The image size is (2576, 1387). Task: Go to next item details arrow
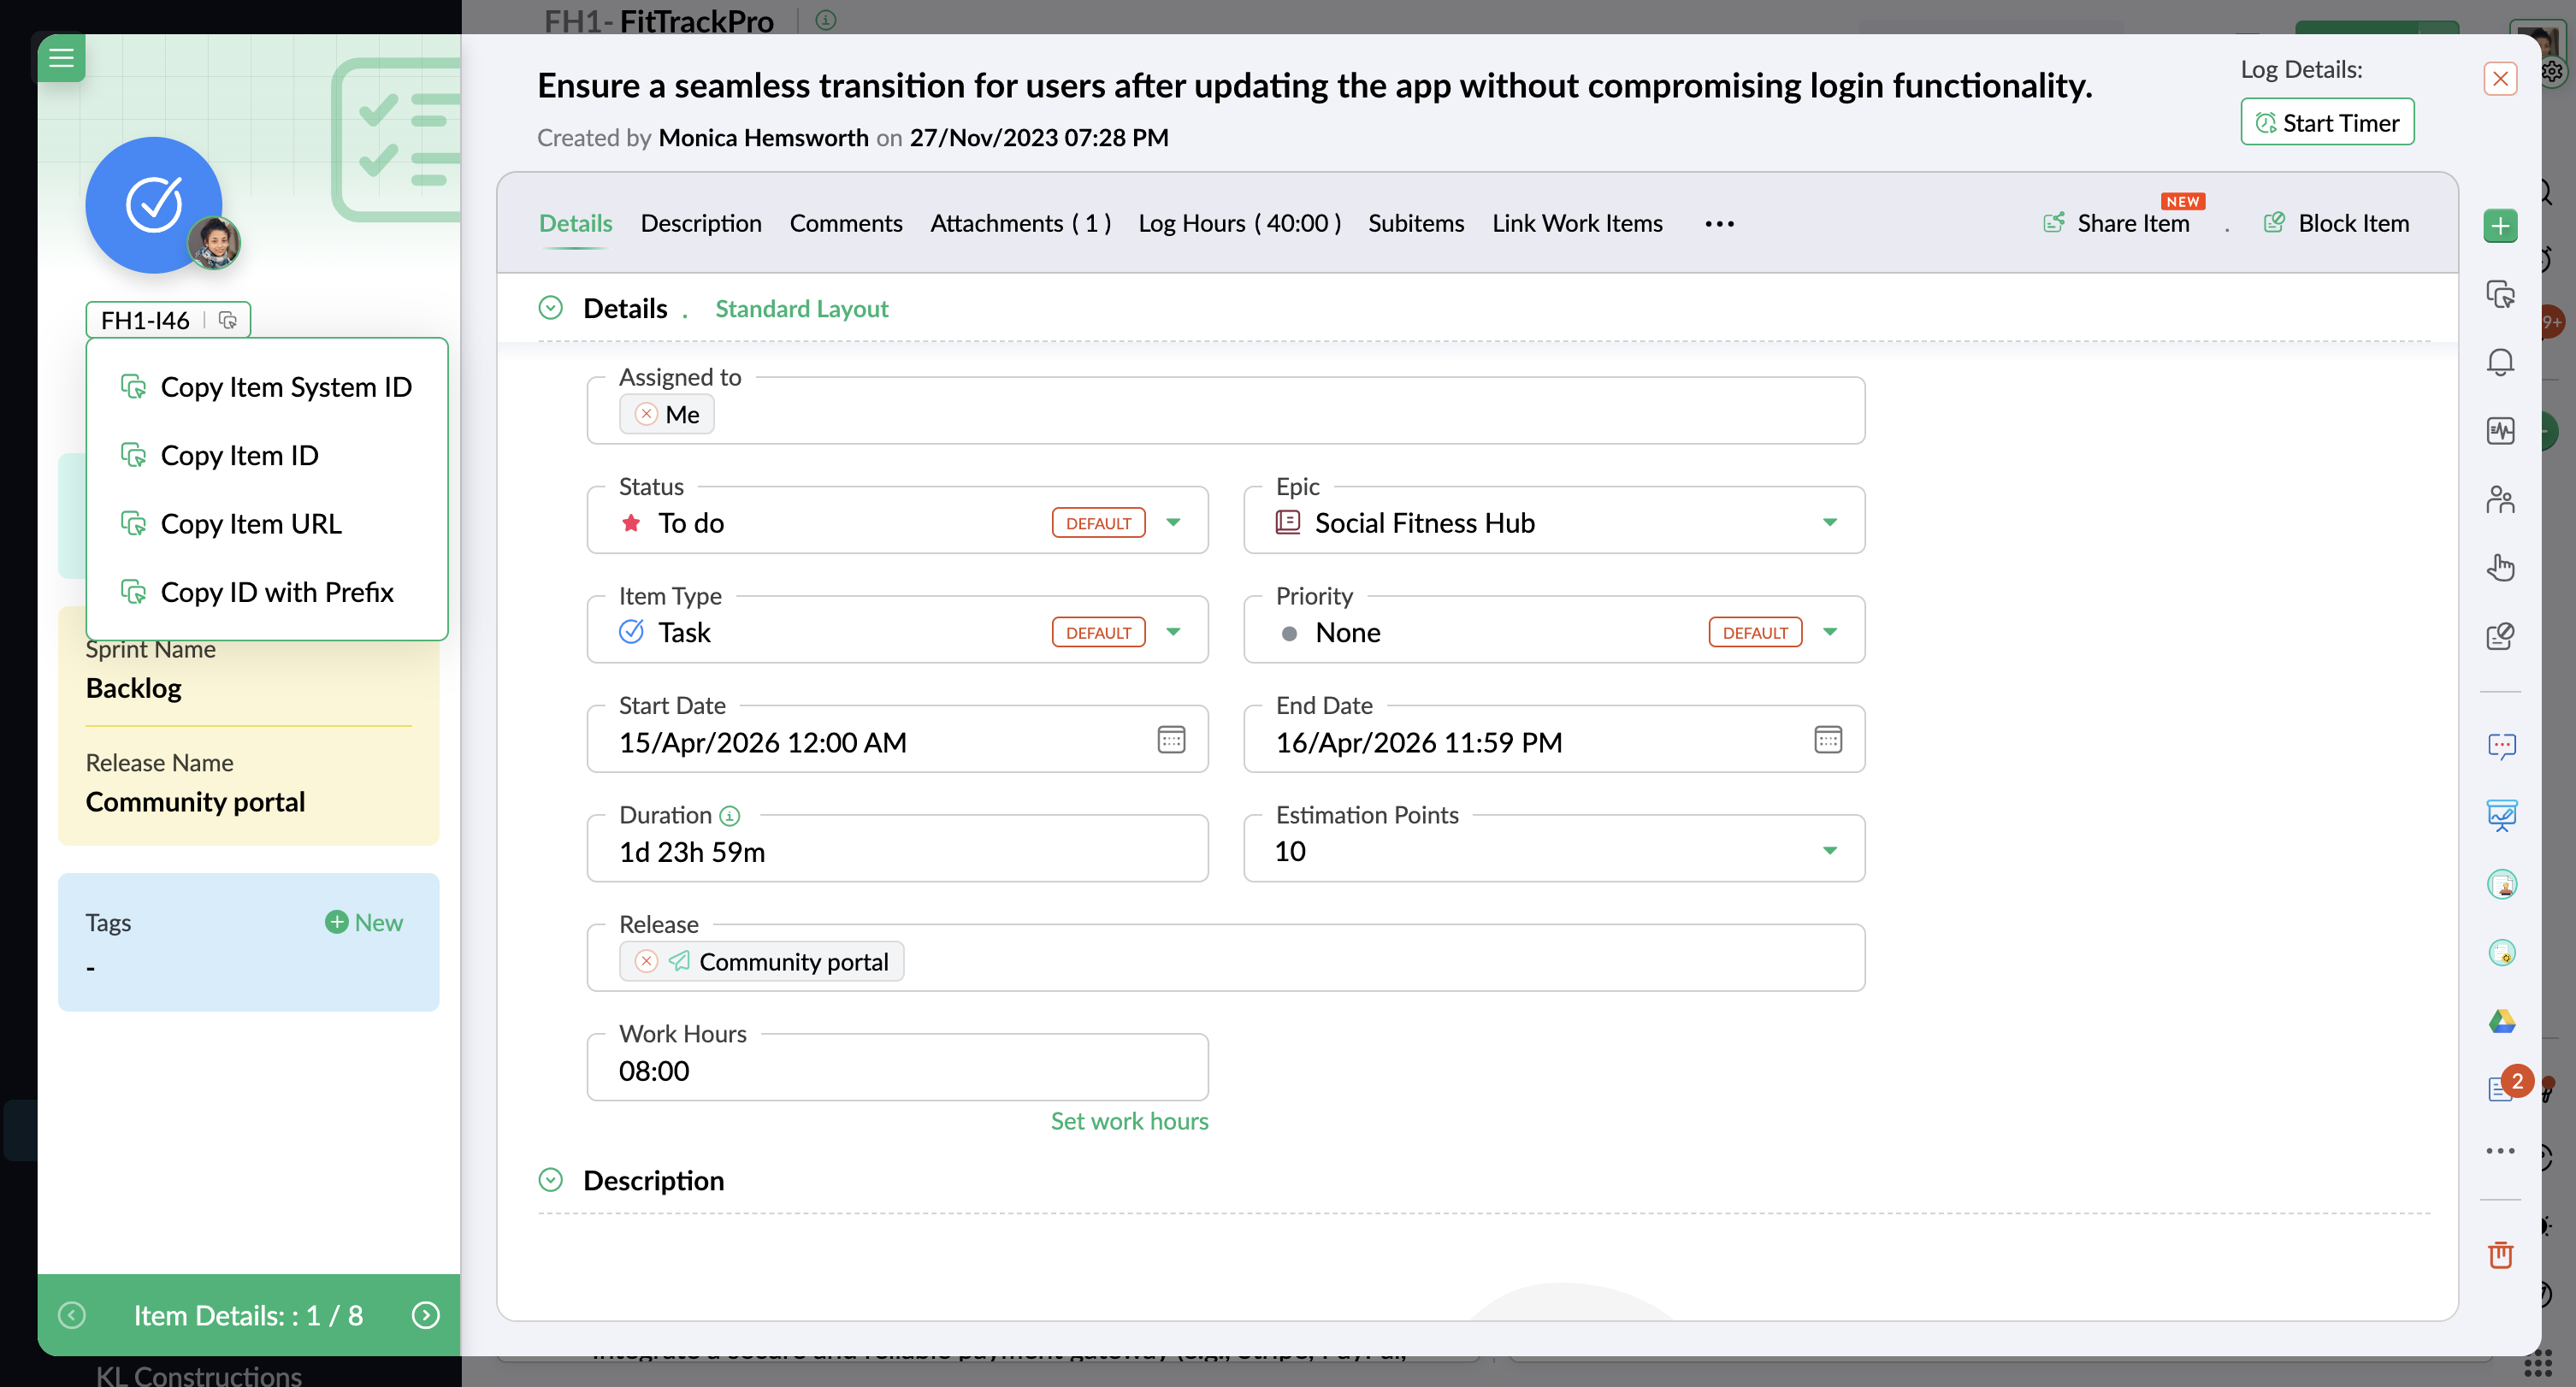click(x=426, y=1315)
